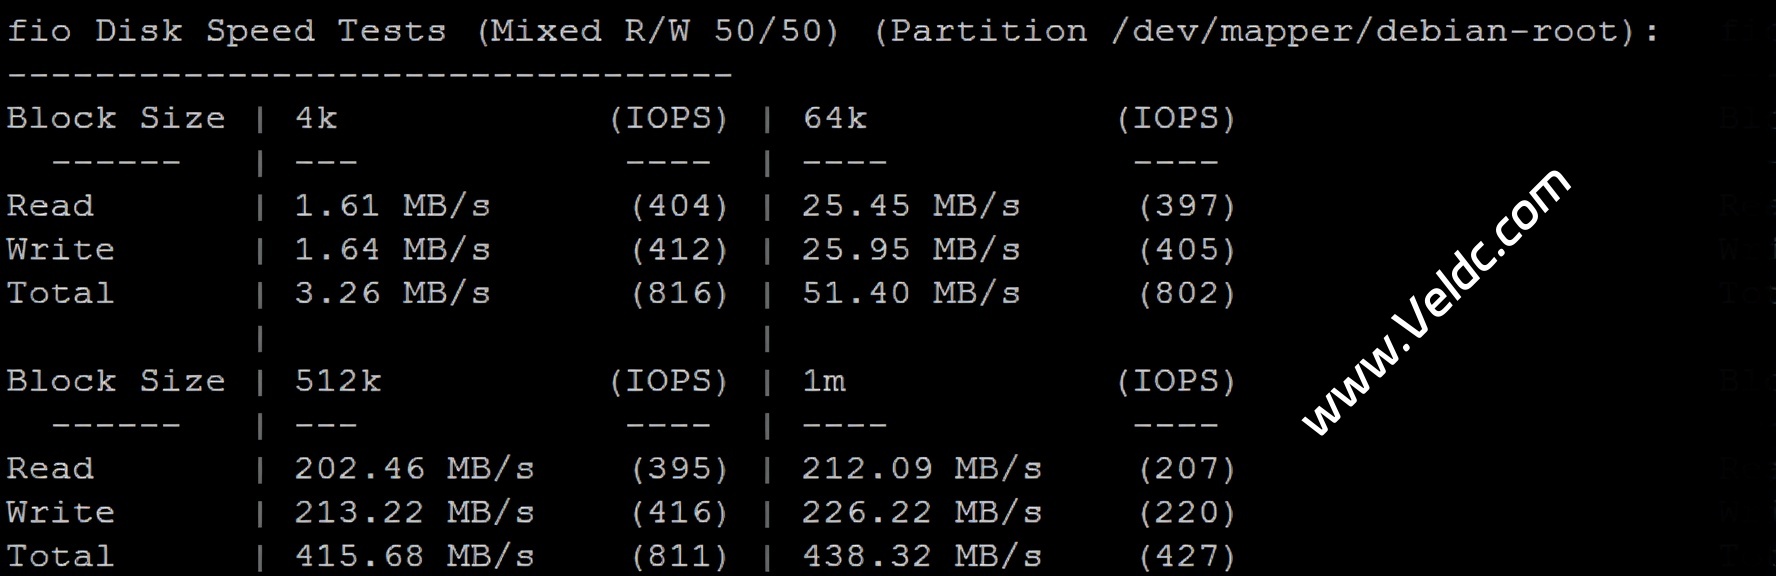Click the 25.45 MB/s read value

click(910, 206)
